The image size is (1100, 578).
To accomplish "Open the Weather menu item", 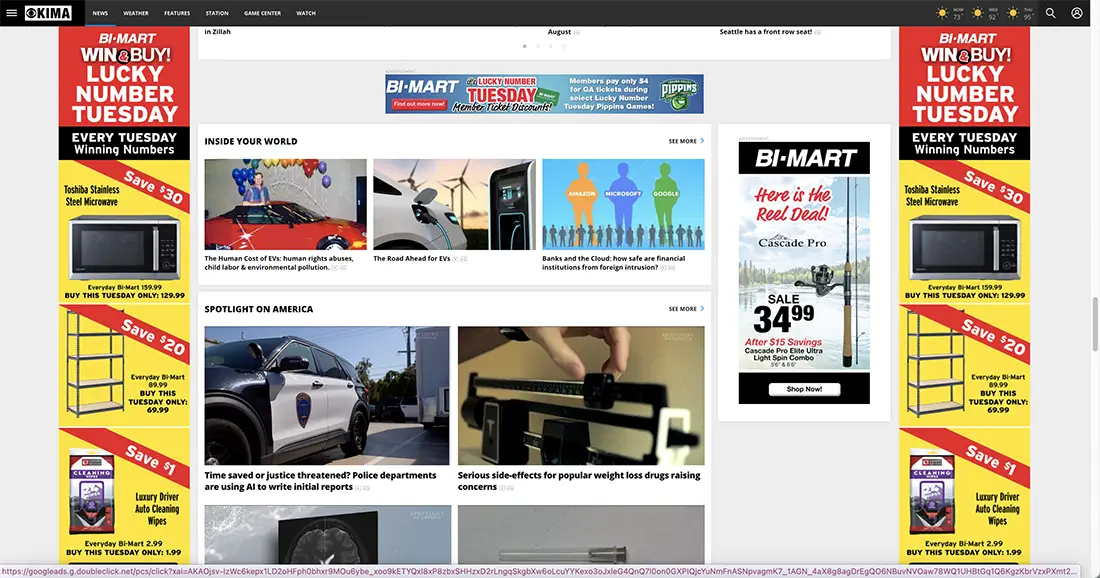I will [136, 13].
